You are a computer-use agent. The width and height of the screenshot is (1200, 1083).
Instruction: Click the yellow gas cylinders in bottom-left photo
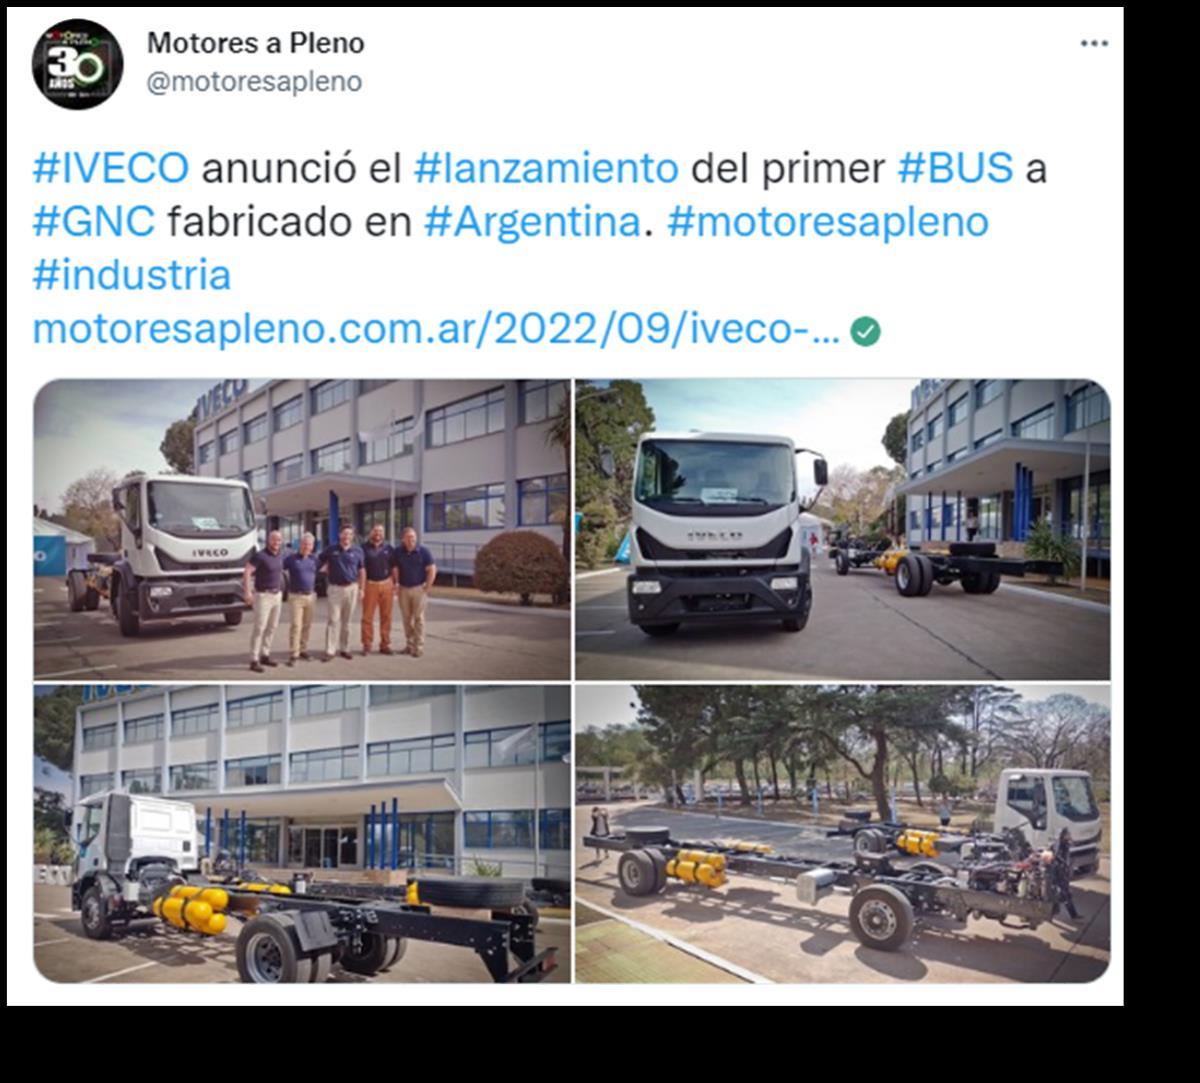coord(192,908)
